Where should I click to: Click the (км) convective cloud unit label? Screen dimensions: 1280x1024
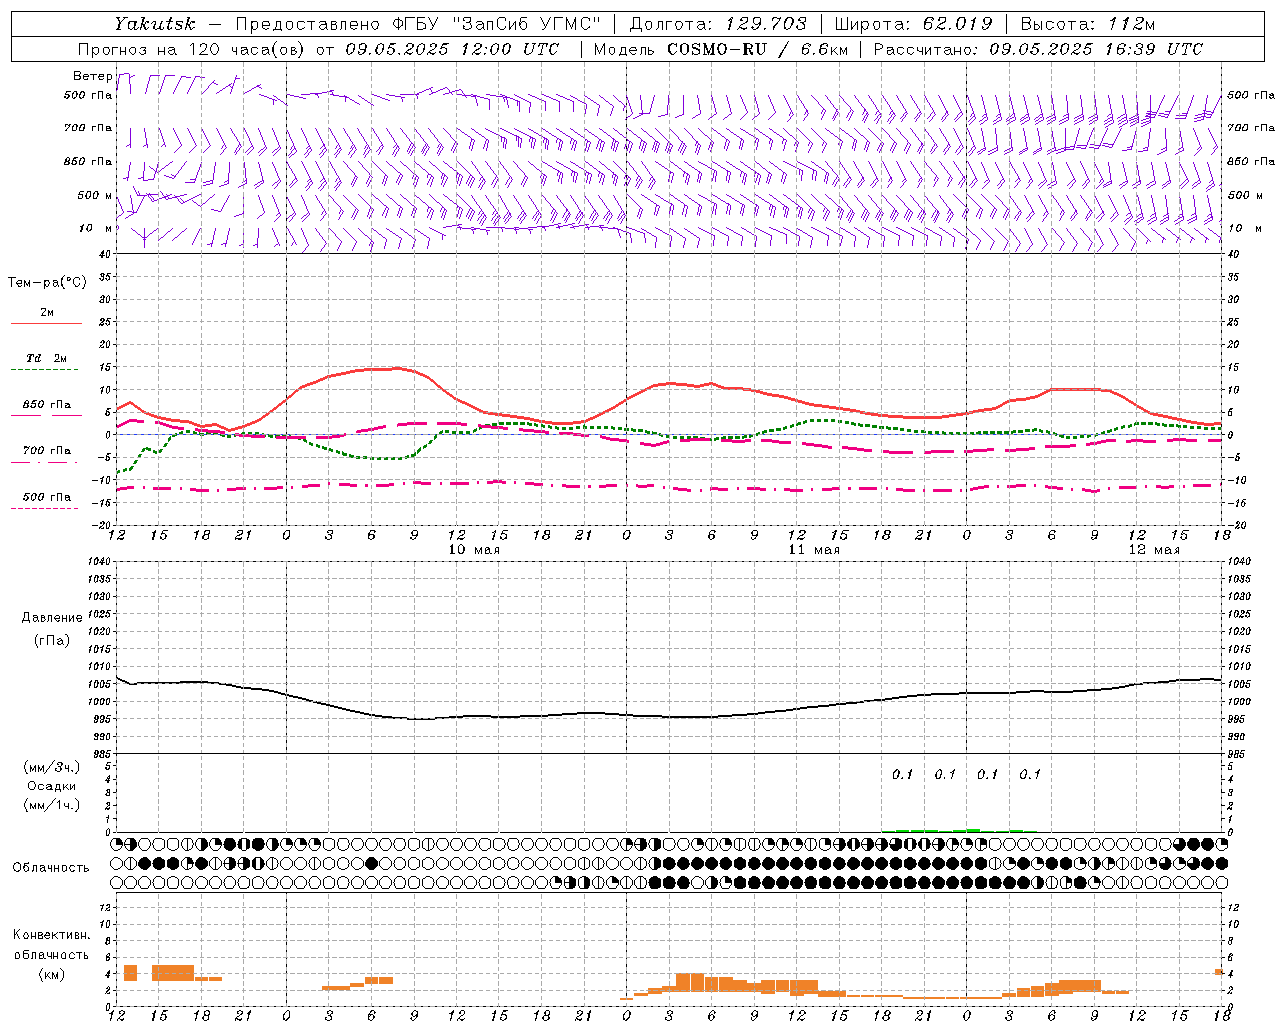pos(52,974)
